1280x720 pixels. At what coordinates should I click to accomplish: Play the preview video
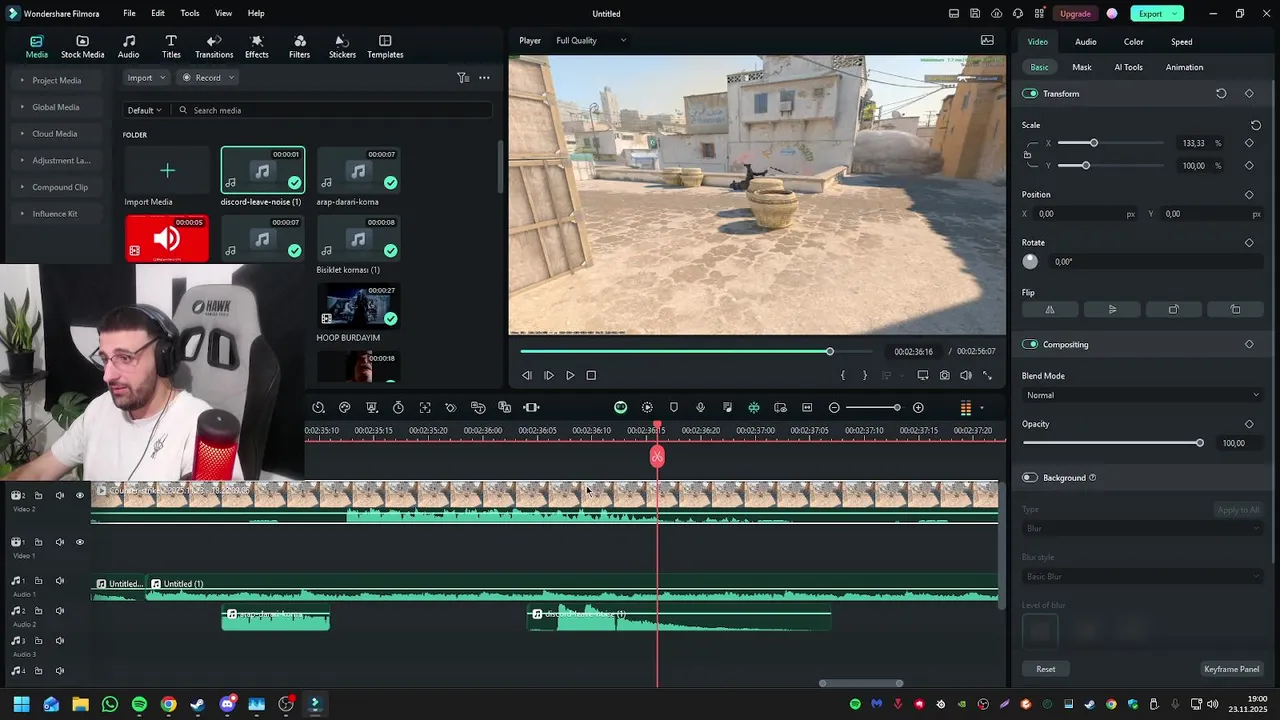(570, 376)
